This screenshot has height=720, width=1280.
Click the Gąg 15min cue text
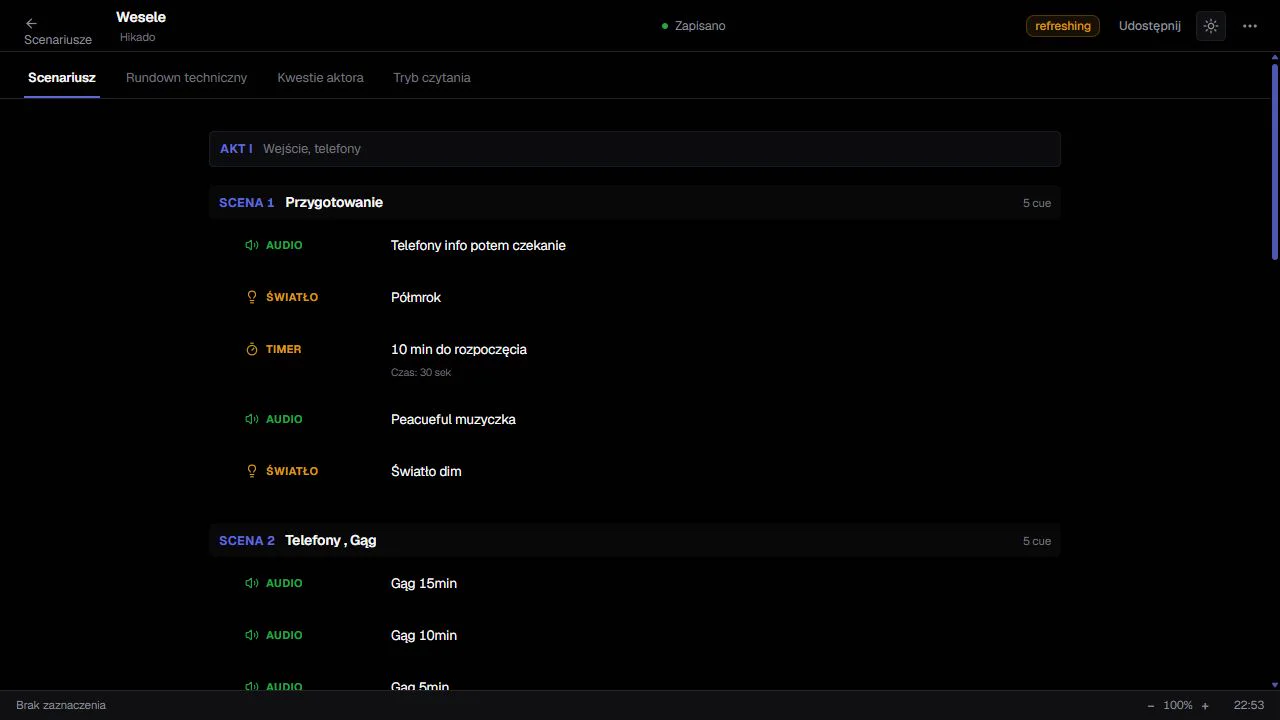(424, 583)
